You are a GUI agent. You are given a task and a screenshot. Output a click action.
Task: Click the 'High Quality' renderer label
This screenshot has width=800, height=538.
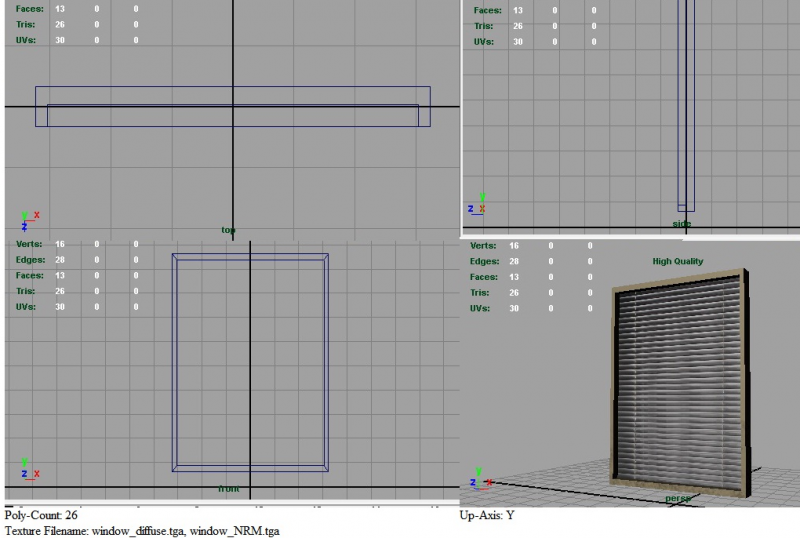point(678,261)
